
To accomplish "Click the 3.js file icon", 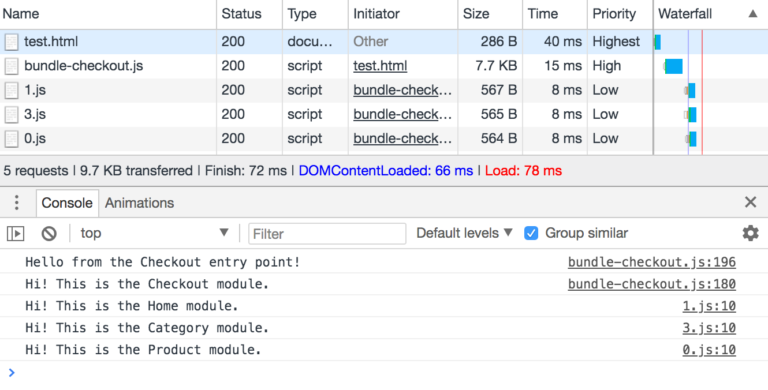I will coord(11,115).
